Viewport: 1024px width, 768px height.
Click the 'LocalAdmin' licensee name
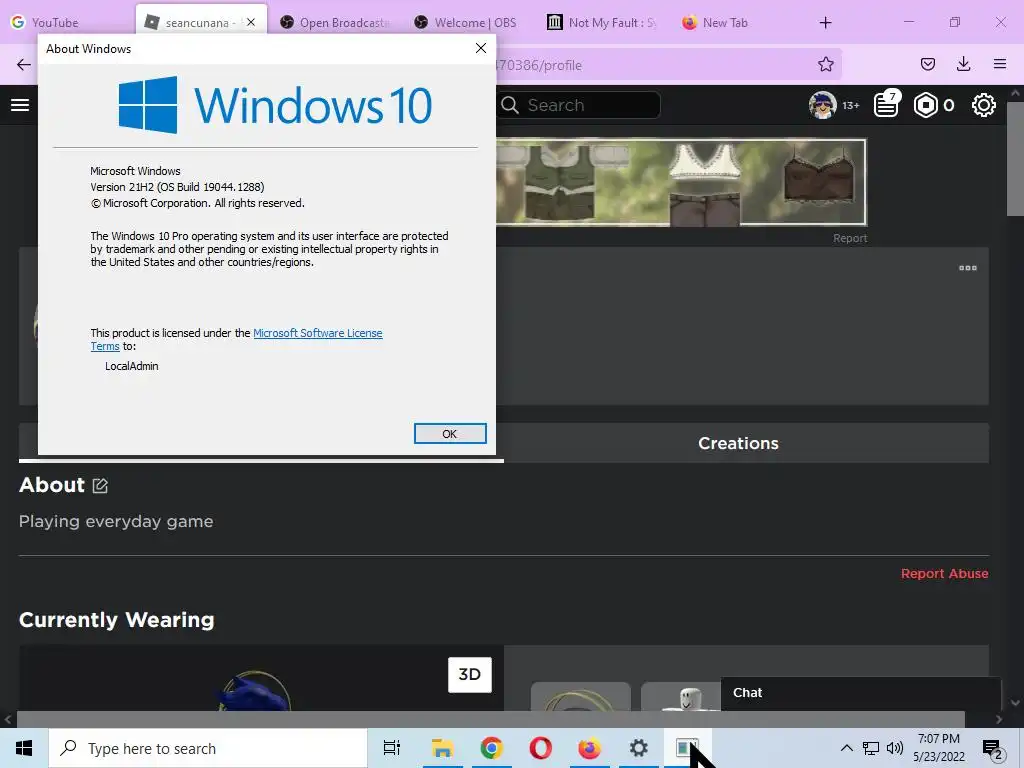pyautogui.click(x=132, y=366)
